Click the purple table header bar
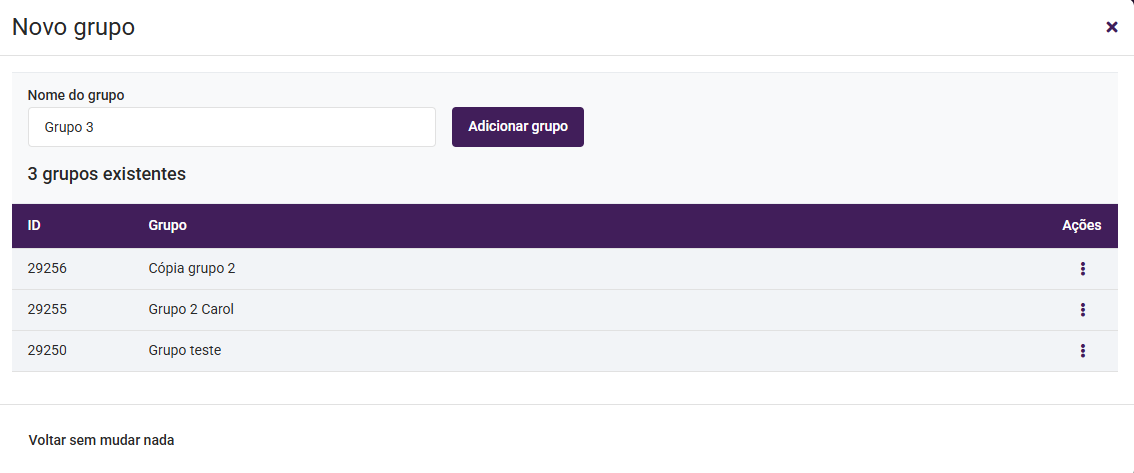Viewport: 1134px width, 473px height. (600, 225)
